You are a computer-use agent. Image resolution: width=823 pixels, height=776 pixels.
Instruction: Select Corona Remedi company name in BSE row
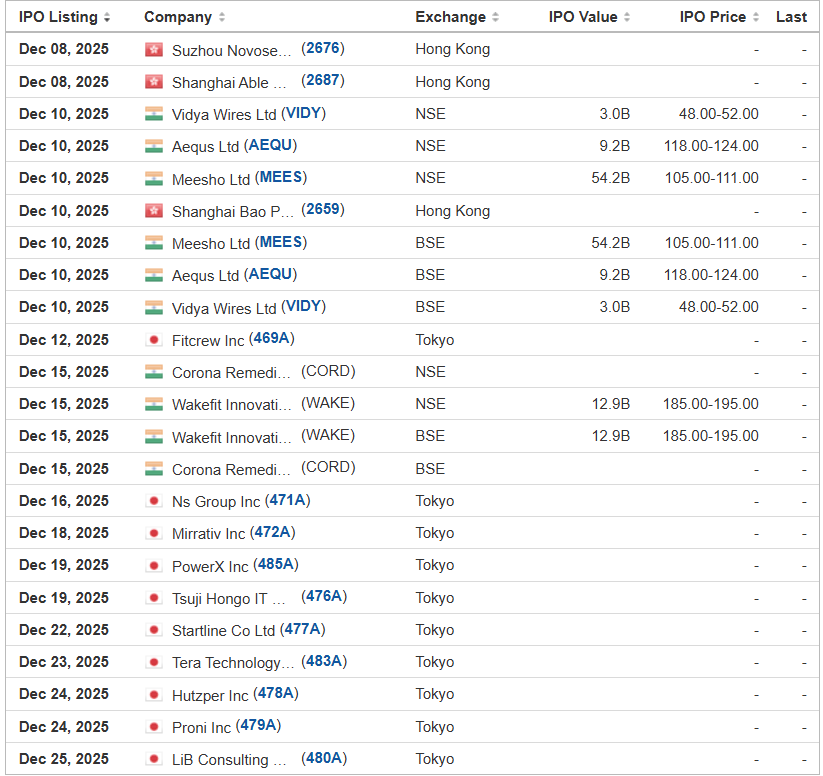point(231,469)
